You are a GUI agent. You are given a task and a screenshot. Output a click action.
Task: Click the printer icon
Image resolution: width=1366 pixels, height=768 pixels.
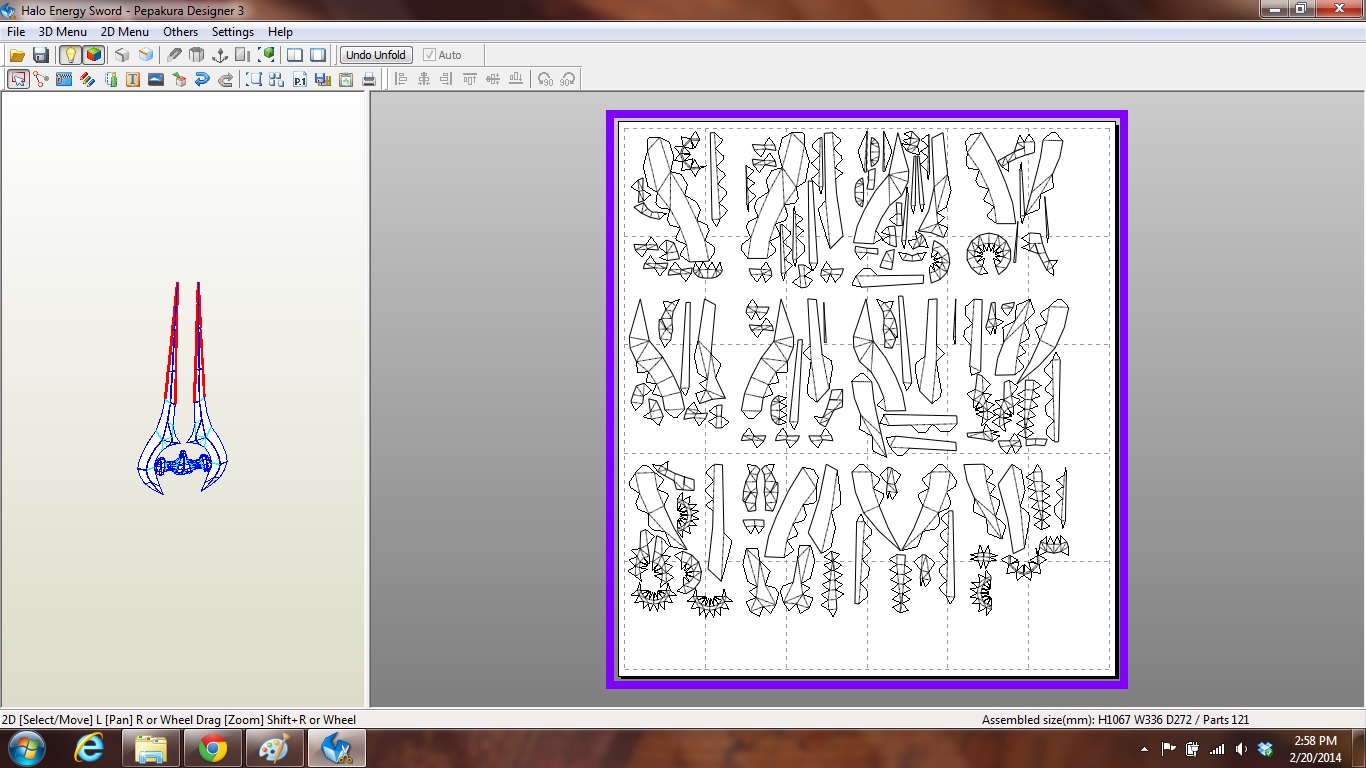369,79
